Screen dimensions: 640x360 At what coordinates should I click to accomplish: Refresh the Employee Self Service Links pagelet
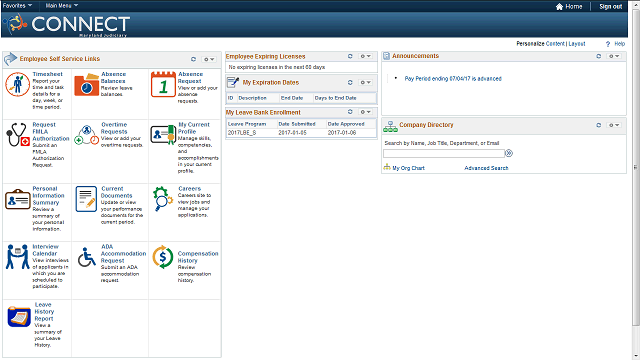(x=193, y=59)
